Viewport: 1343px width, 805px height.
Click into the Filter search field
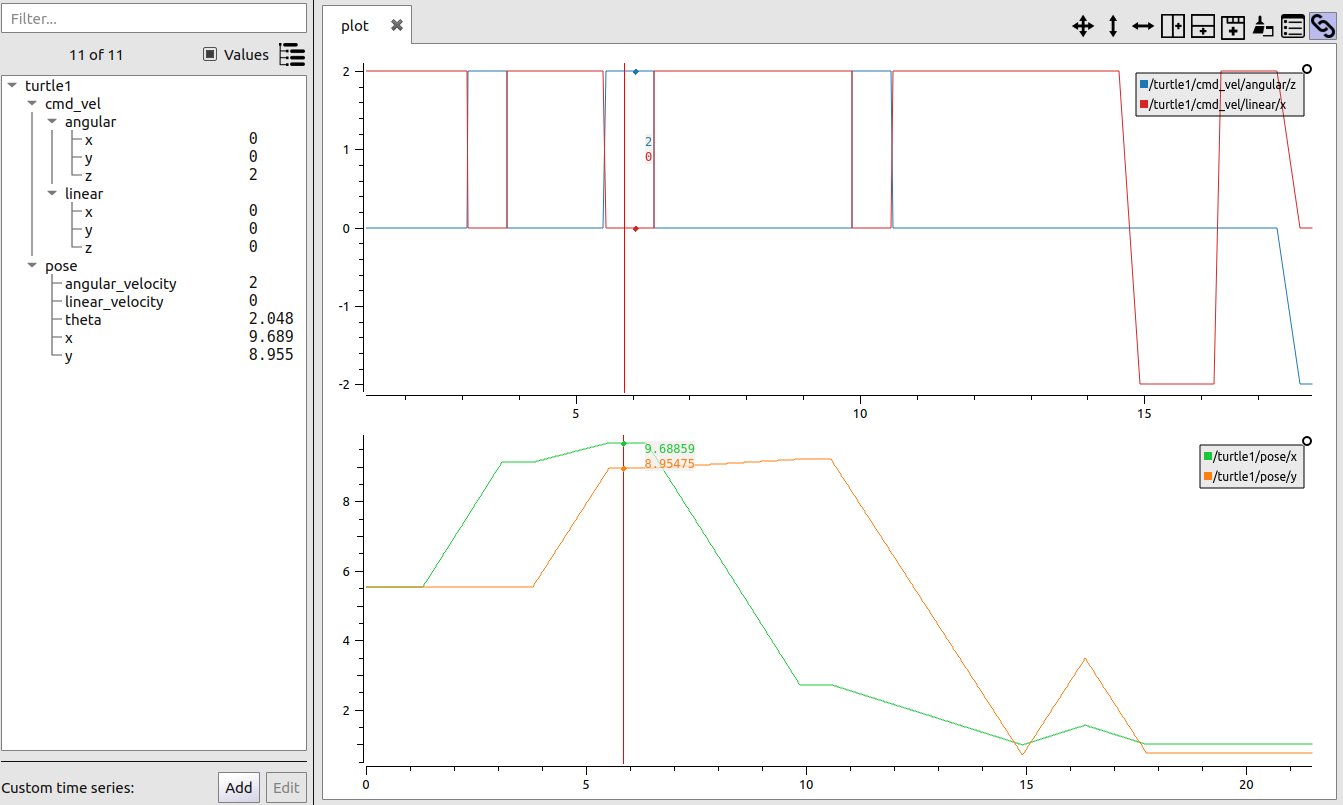154,18
